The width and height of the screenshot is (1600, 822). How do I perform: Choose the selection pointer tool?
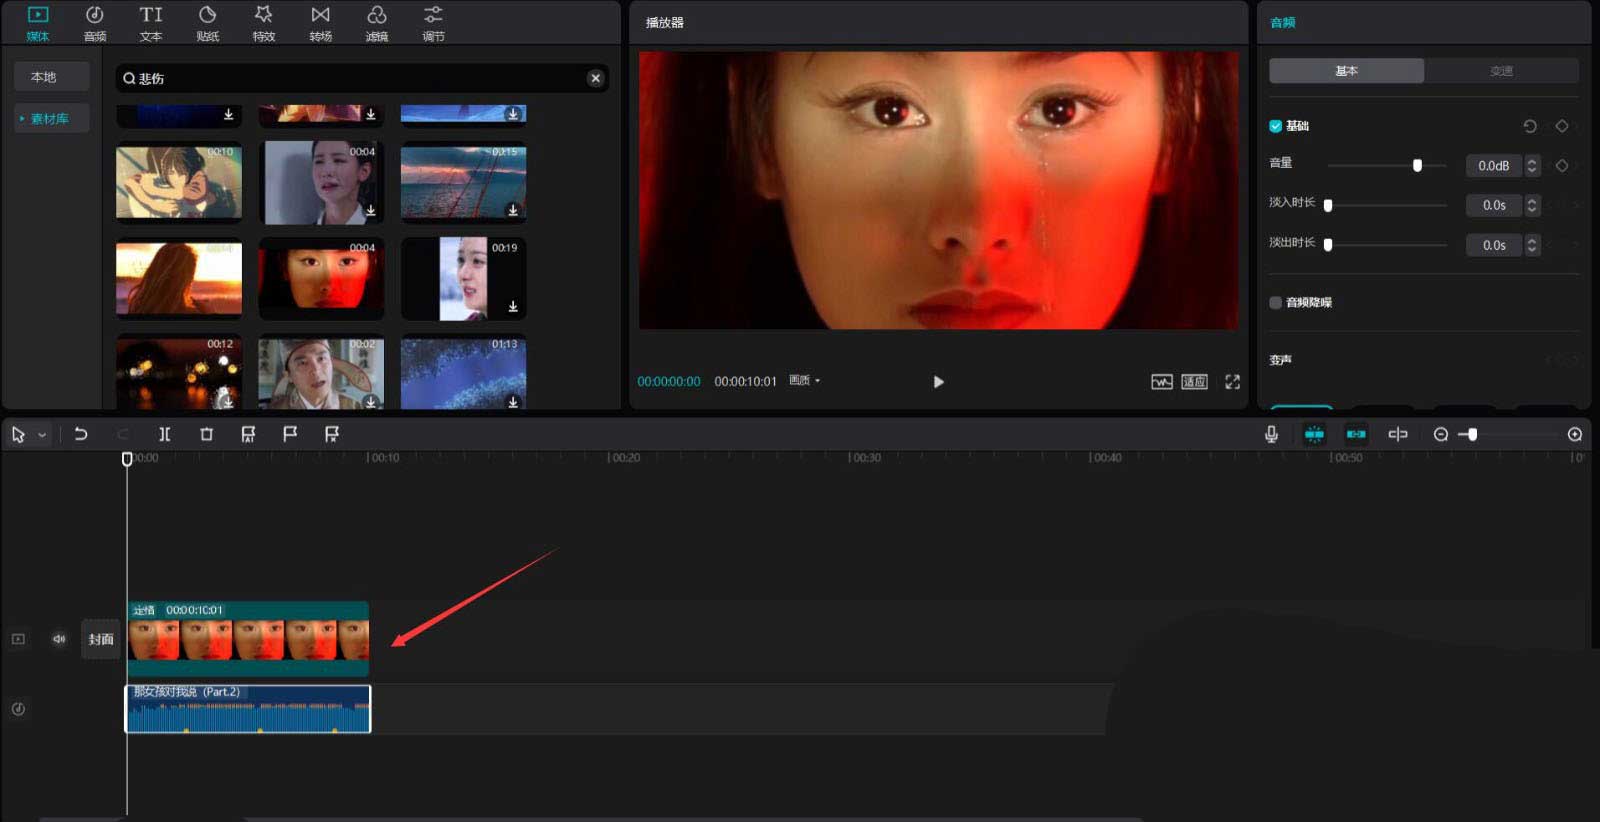18,434
